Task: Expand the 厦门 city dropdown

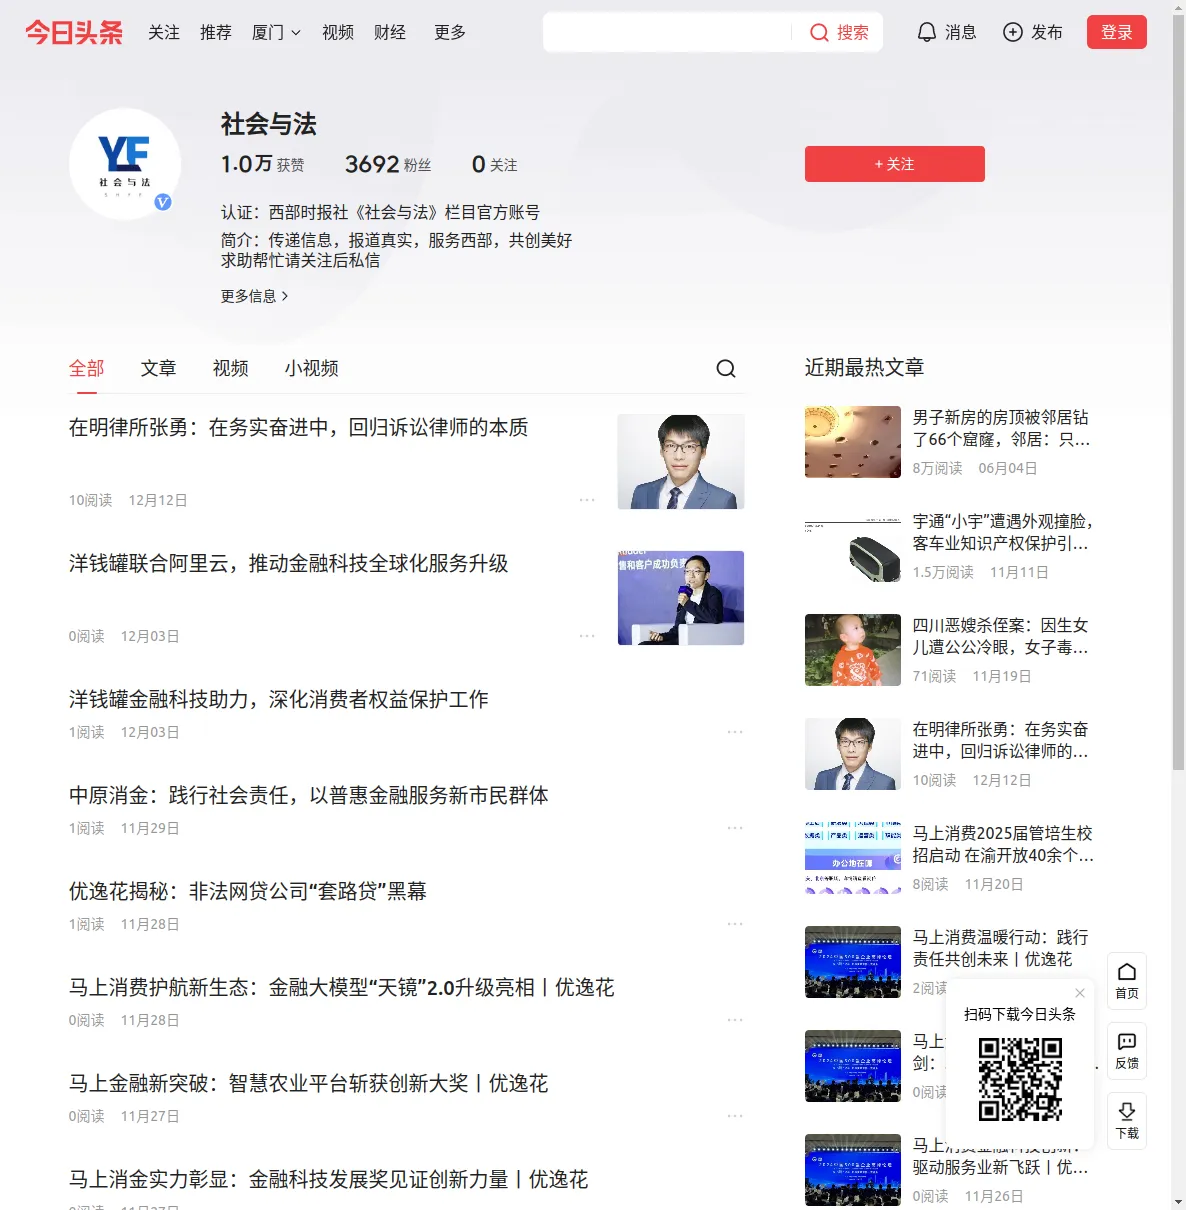Action: [x=276, y=32]
